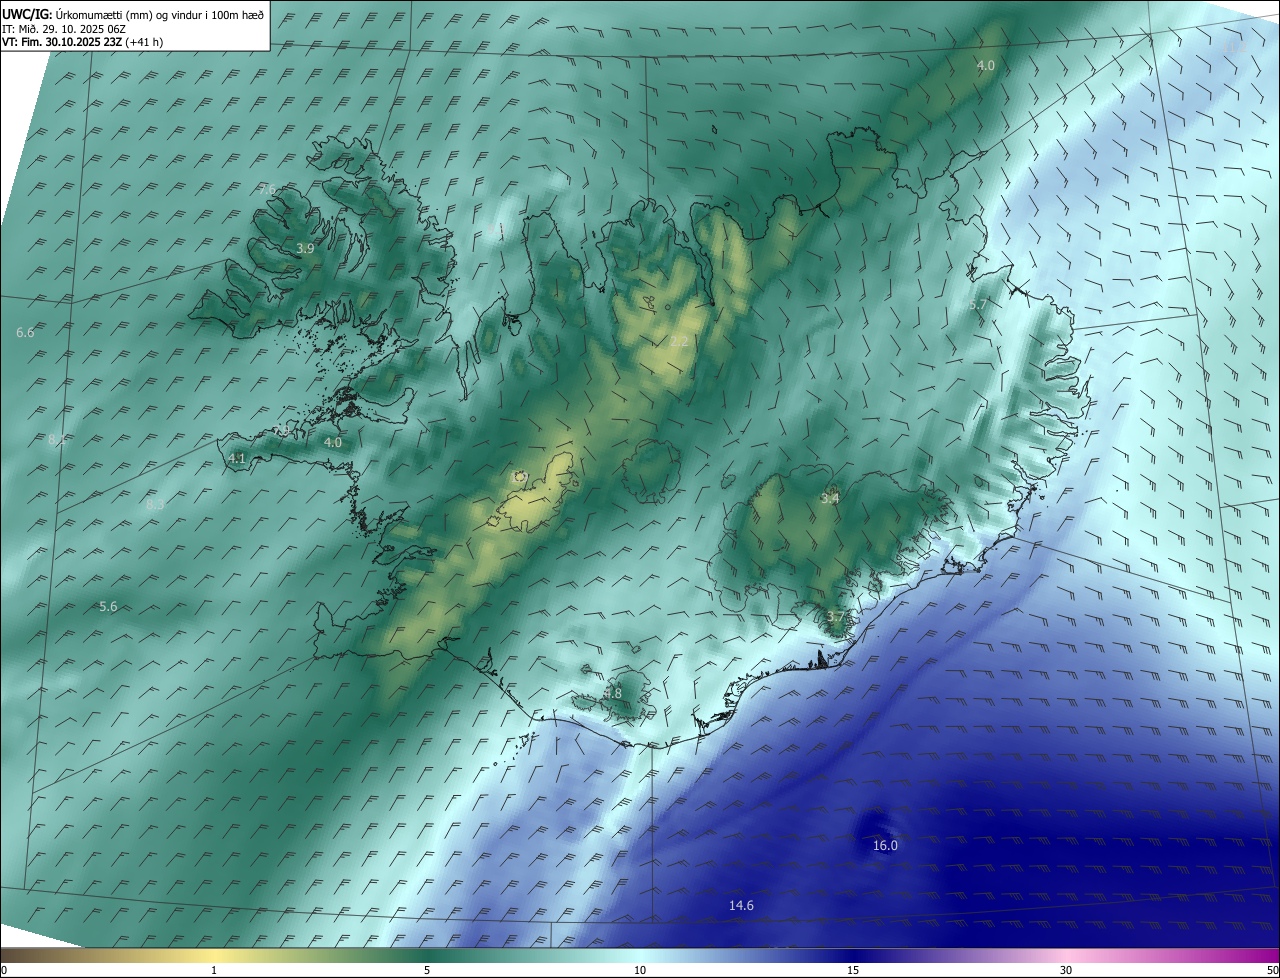Screen dimensions: 1280x978
Task: Click the 7.6 value label
Action: 267,189
